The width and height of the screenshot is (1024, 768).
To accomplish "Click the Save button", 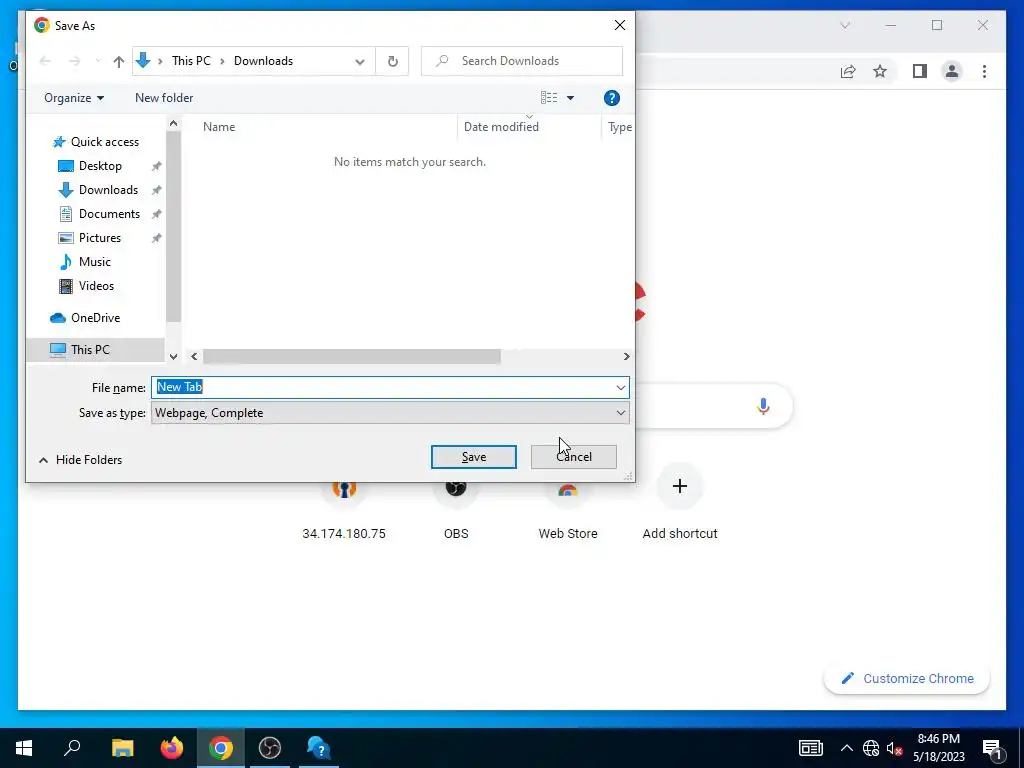I will pos(473,457).
